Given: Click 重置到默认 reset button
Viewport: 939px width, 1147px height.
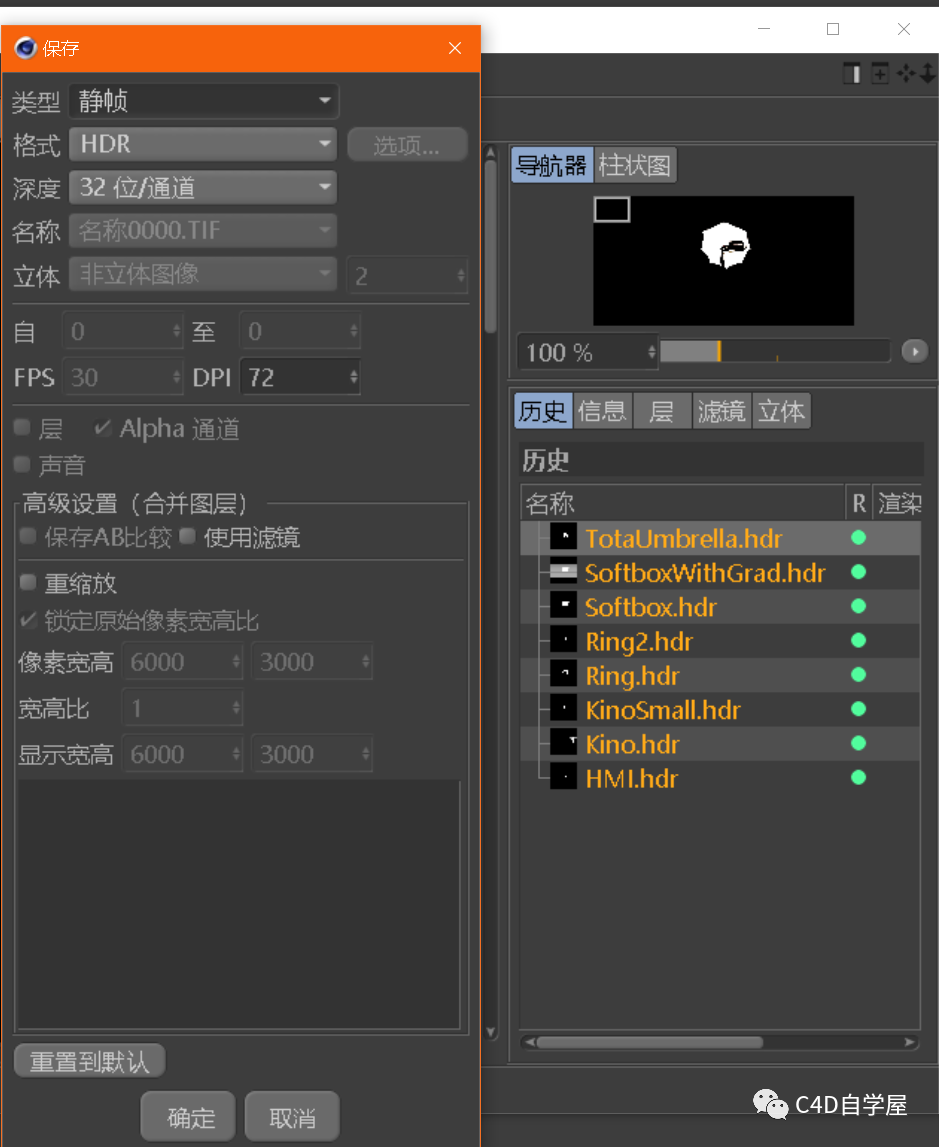Looking at the screenshot, I should click(x=89, y=1061).
